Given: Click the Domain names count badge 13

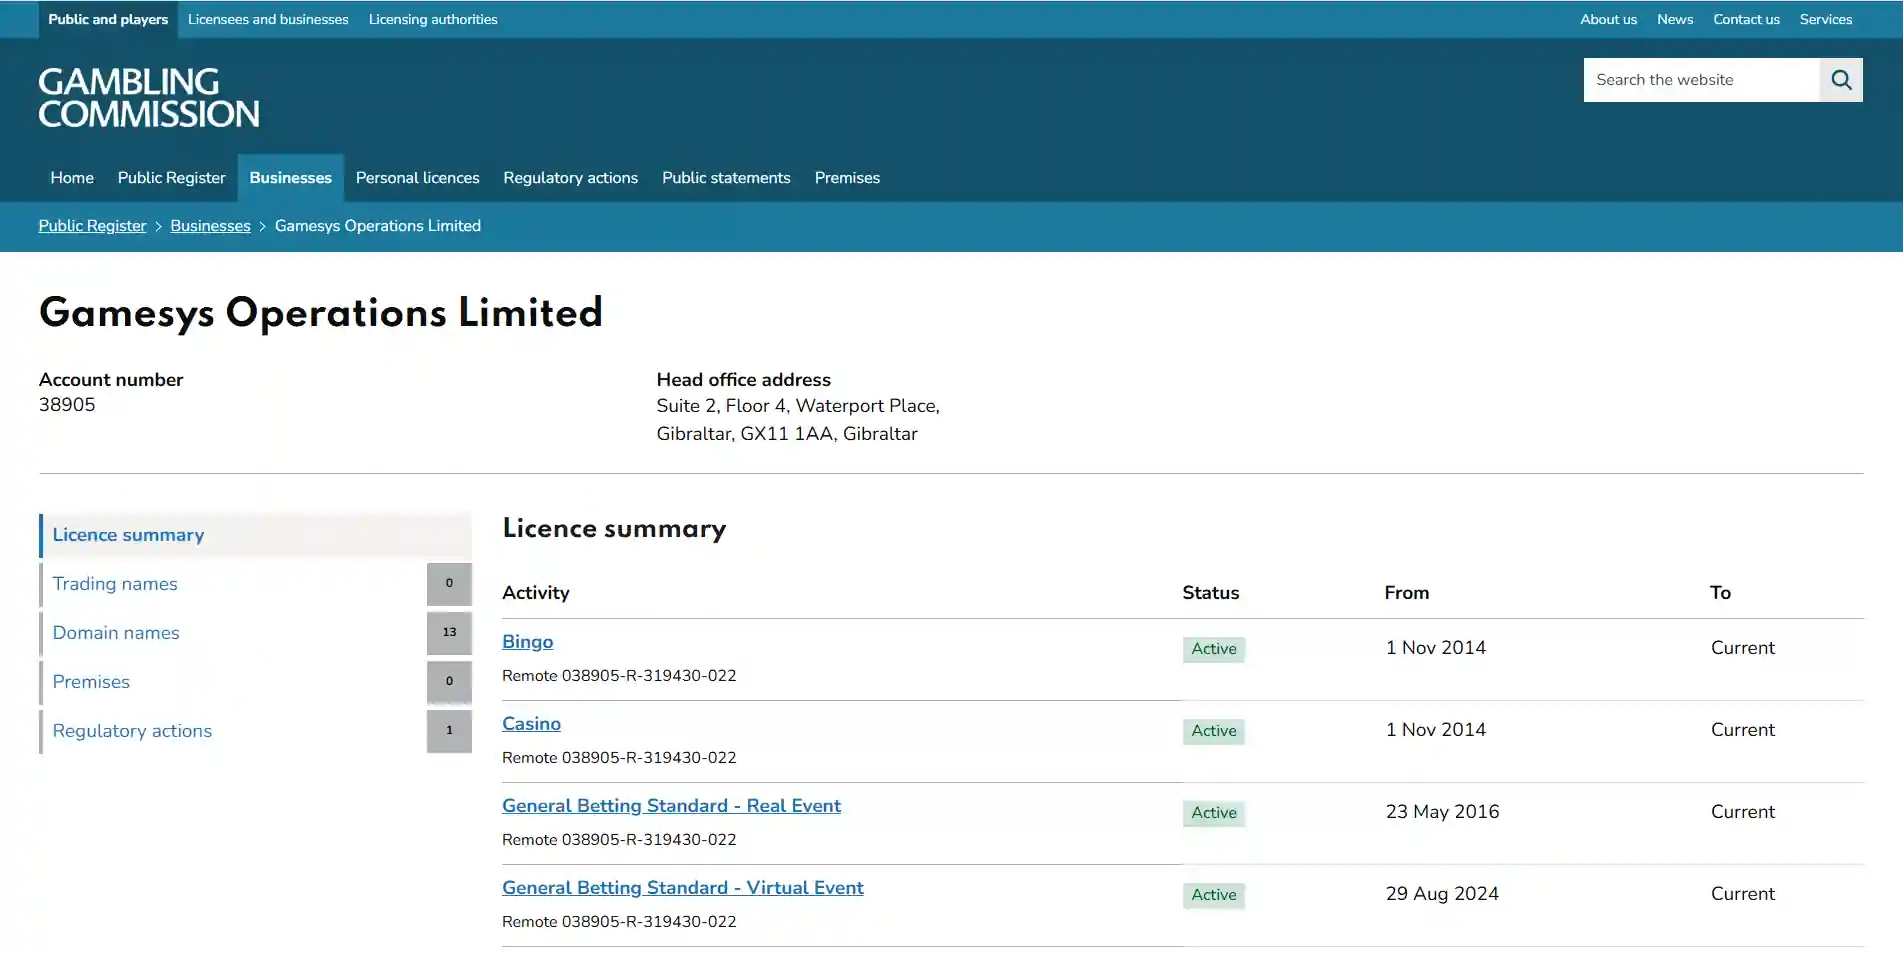Looking at the screenshot, I should click(x=449, y=633).
